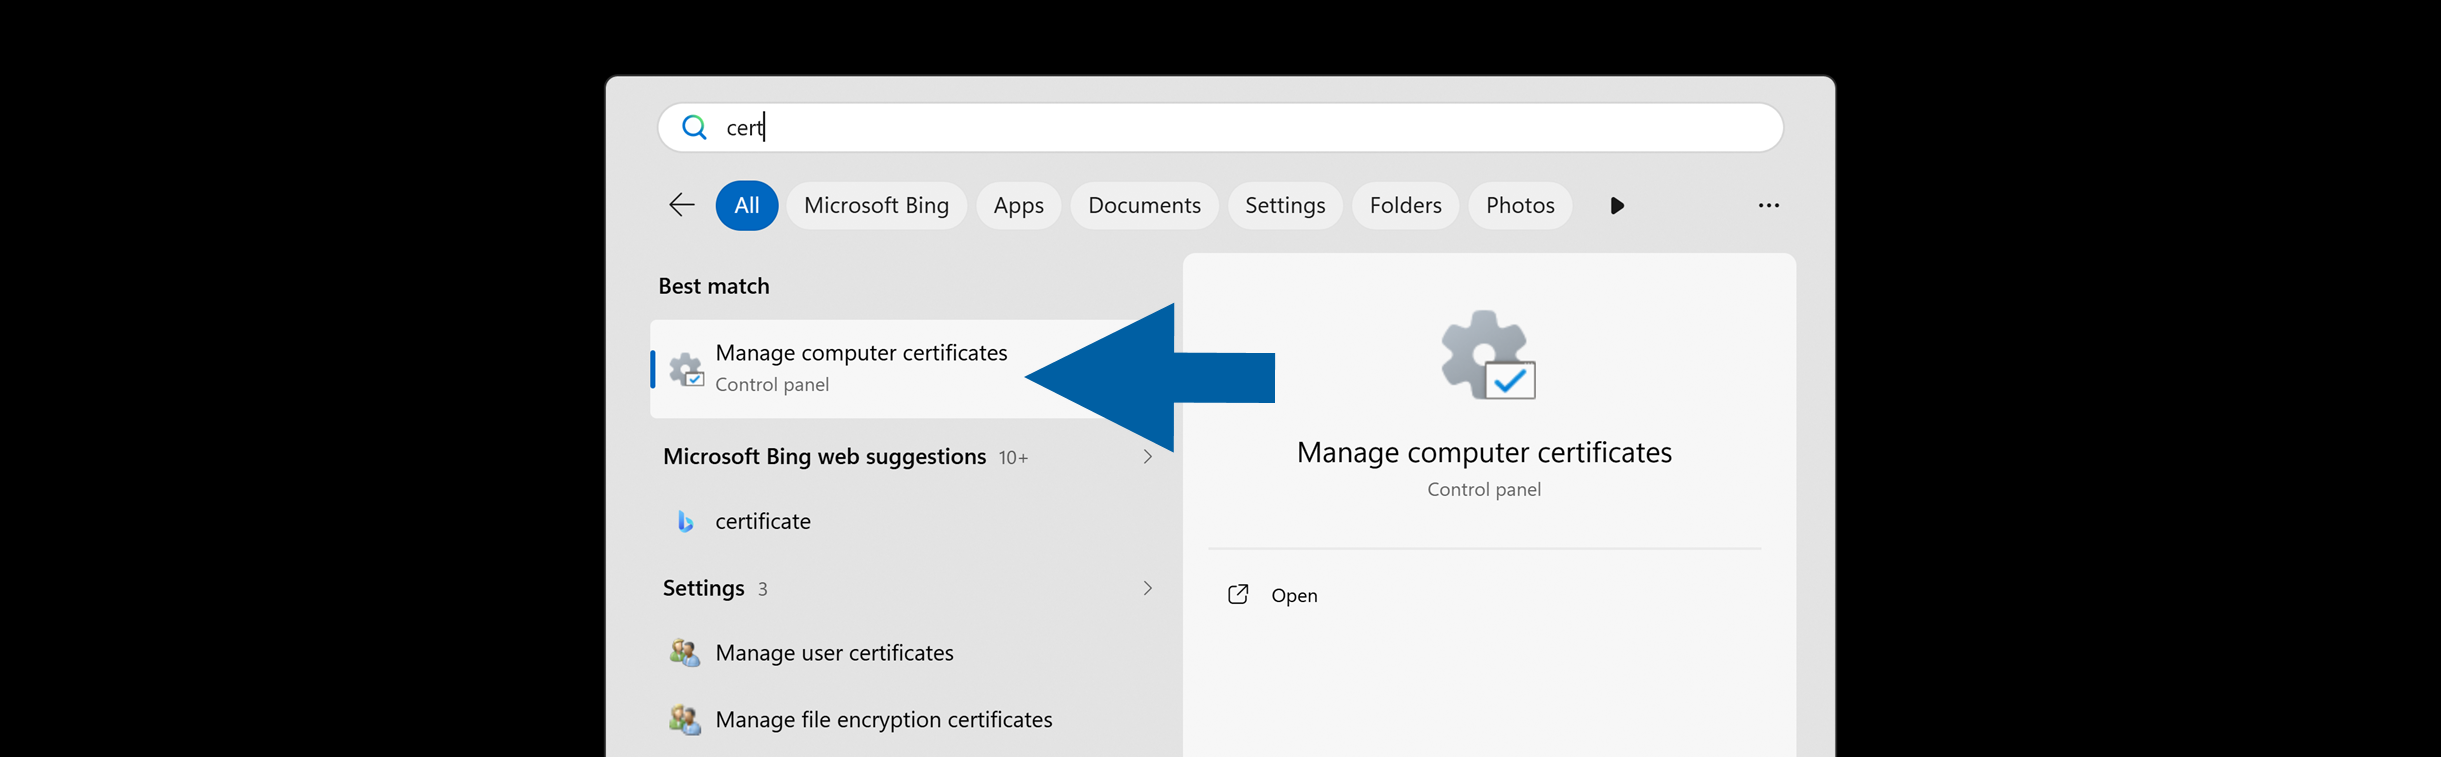Screen dimensions: 2441x757
Task: Switch to the Microsoft Bing filter
Action: pos(876,205)
